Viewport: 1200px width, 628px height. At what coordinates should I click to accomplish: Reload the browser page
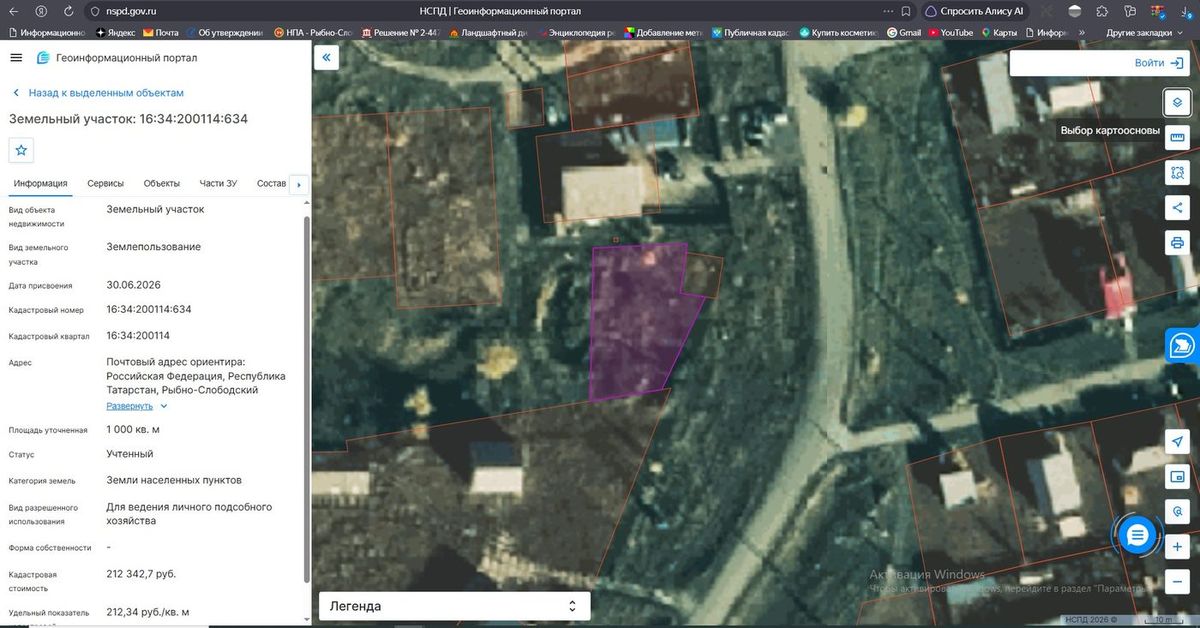click(x=67, y=11)
